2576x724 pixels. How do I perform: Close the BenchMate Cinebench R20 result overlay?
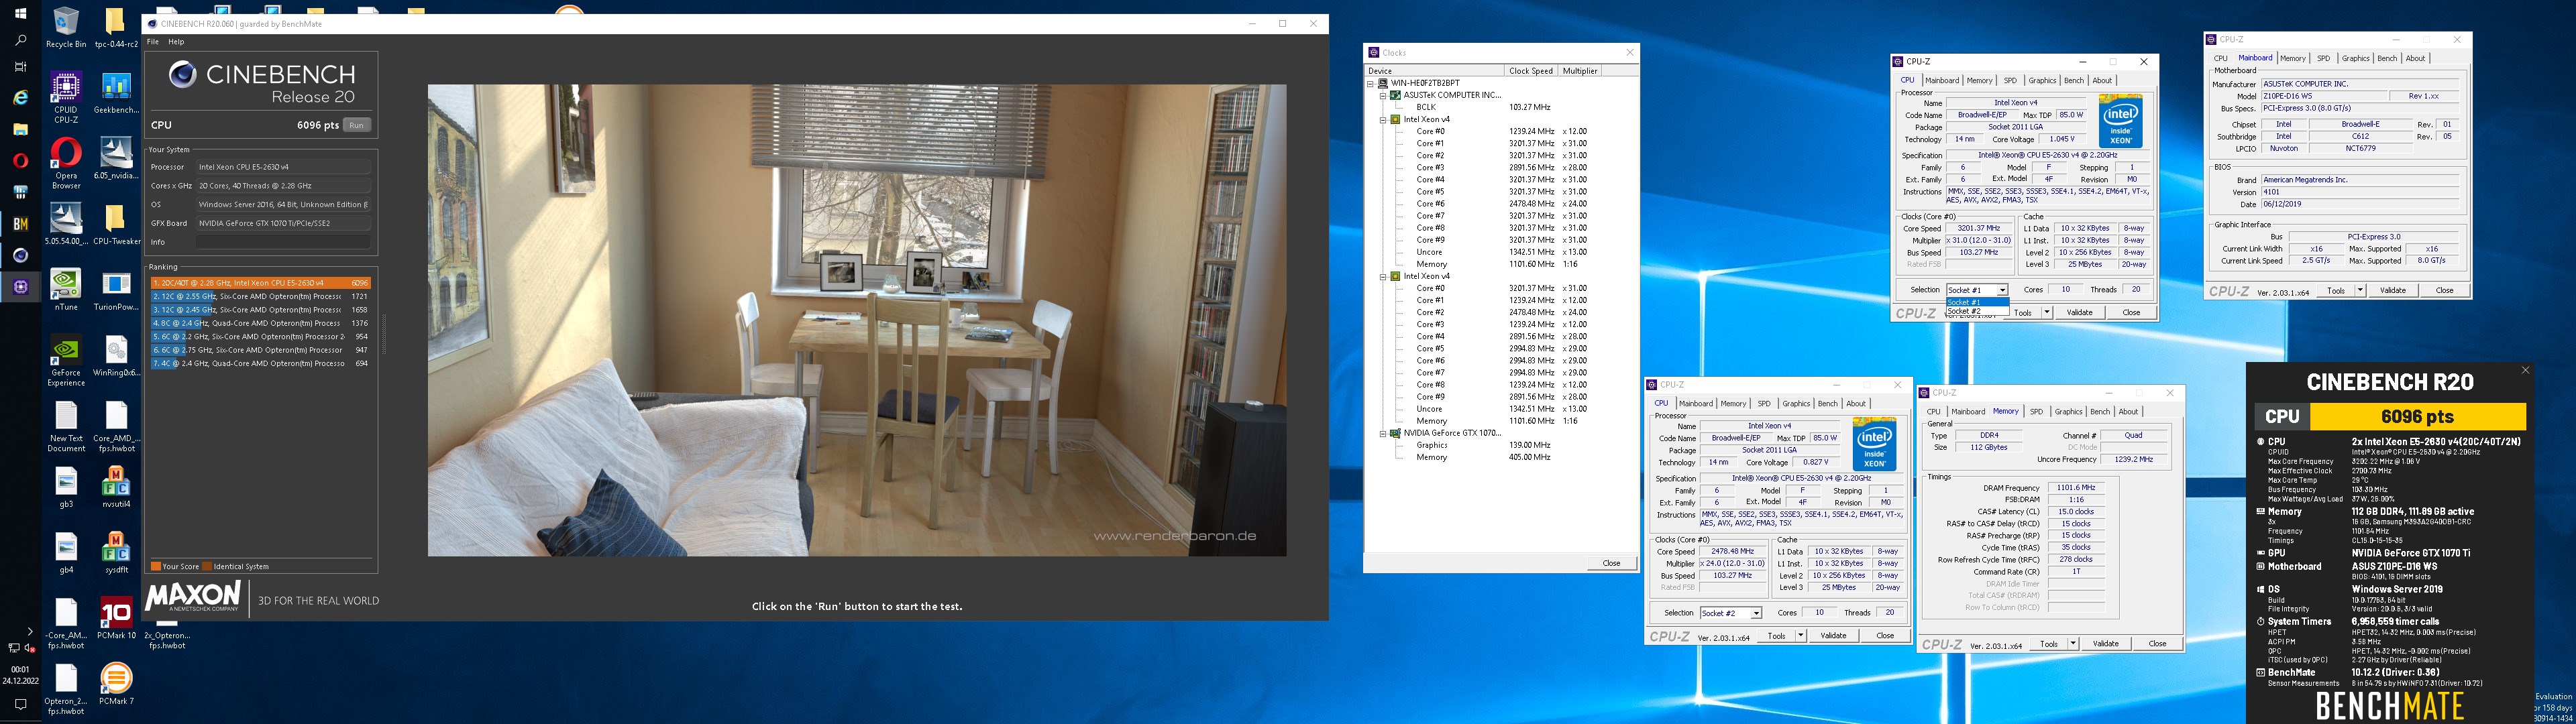coord(2525,370)
